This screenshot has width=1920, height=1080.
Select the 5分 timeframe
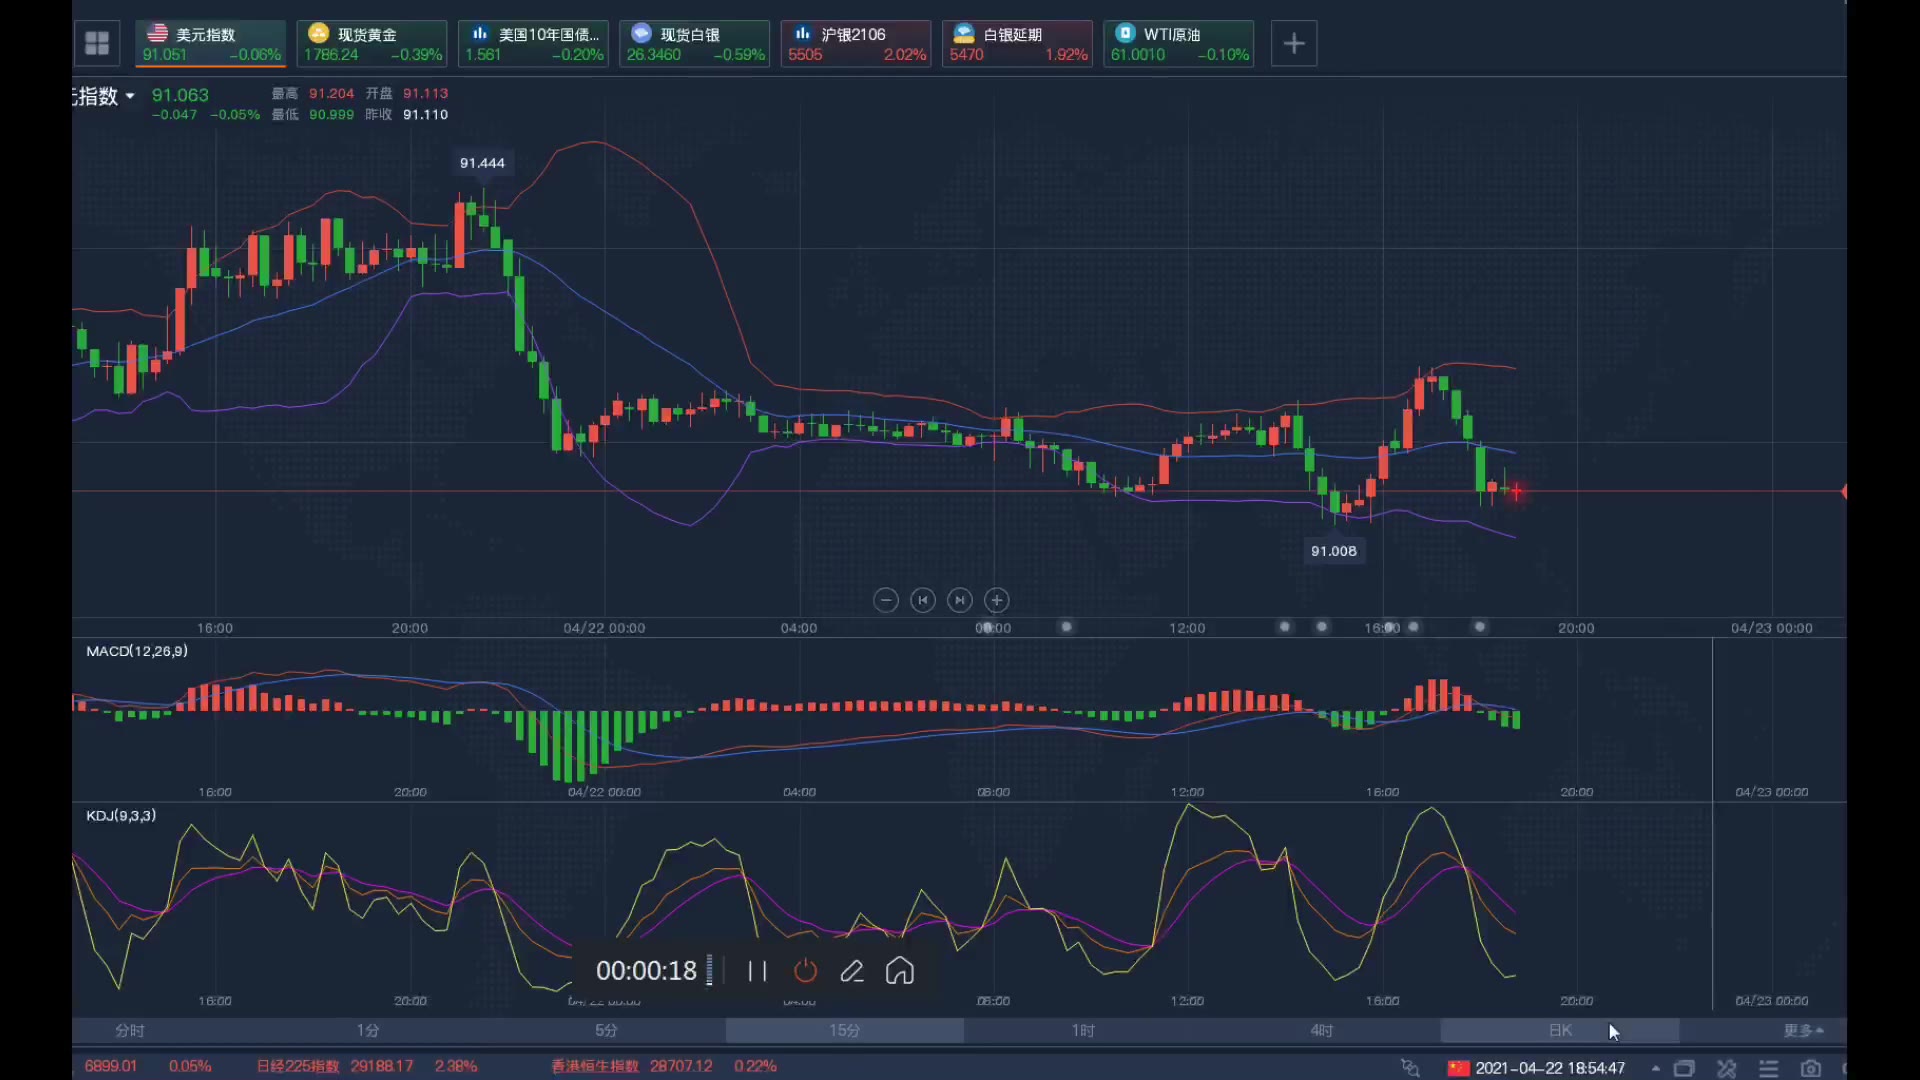click(606, 1030)
